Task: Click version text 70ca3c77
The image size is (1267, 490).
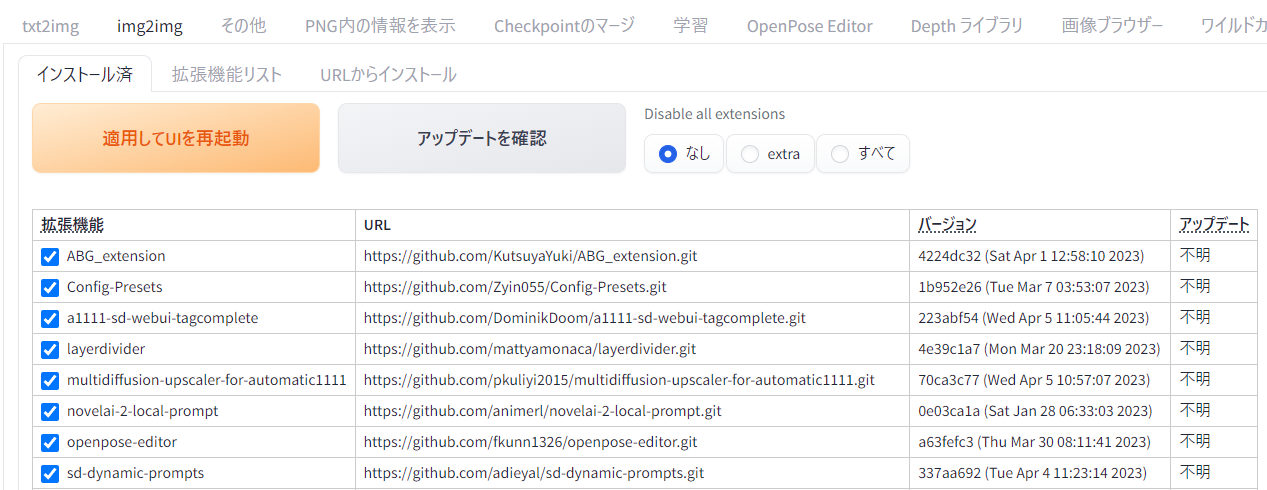Action: pyautogui.click(x=949, y=380)
